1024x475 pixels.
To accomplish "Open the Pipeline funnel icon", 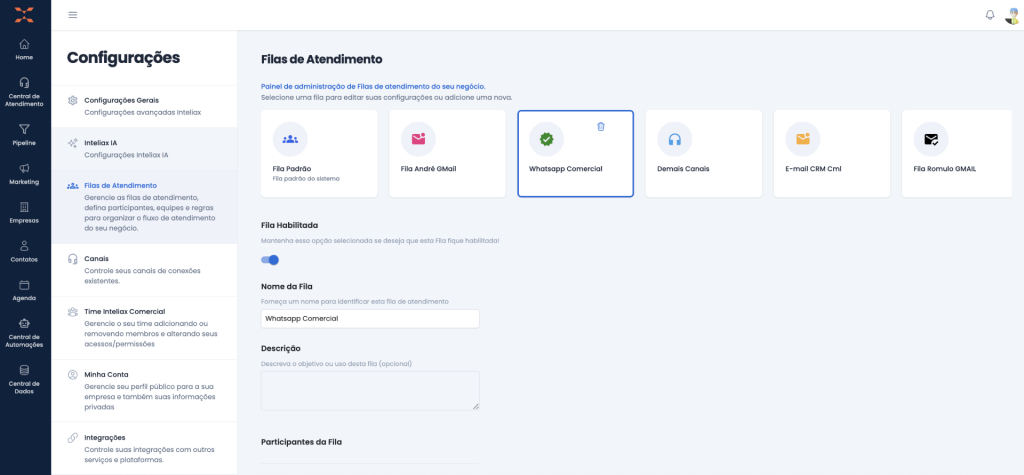I will 24,134.
